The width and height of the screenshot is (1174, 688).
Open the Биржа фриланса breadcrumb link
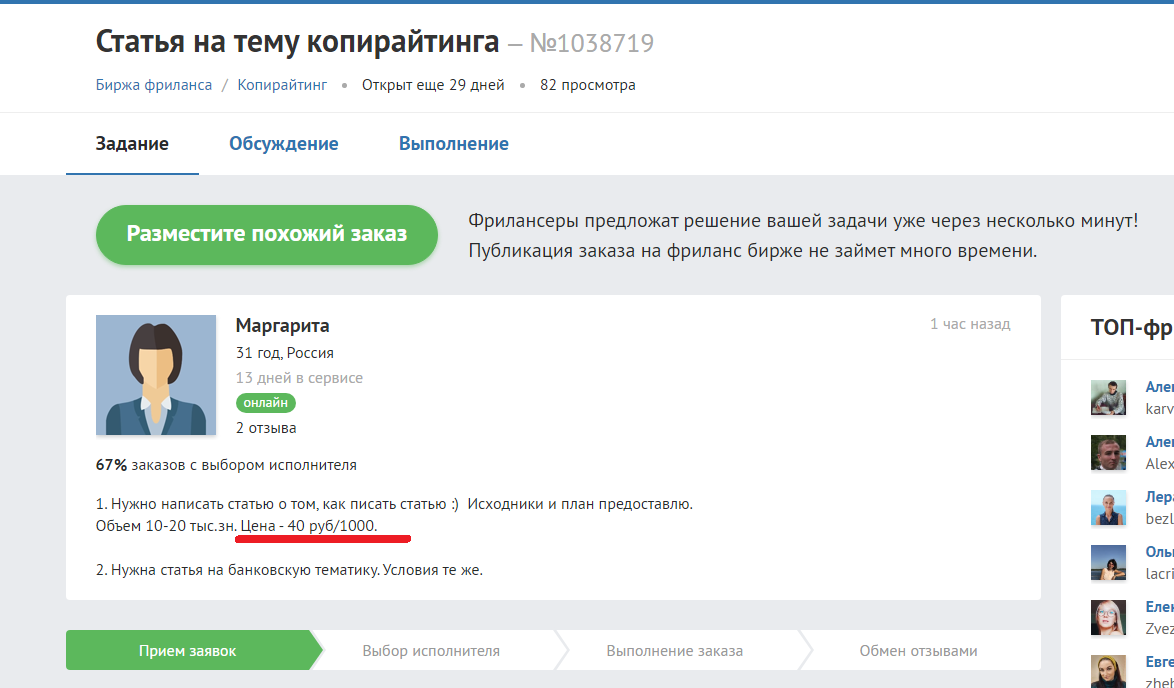[x=153, y=85]
